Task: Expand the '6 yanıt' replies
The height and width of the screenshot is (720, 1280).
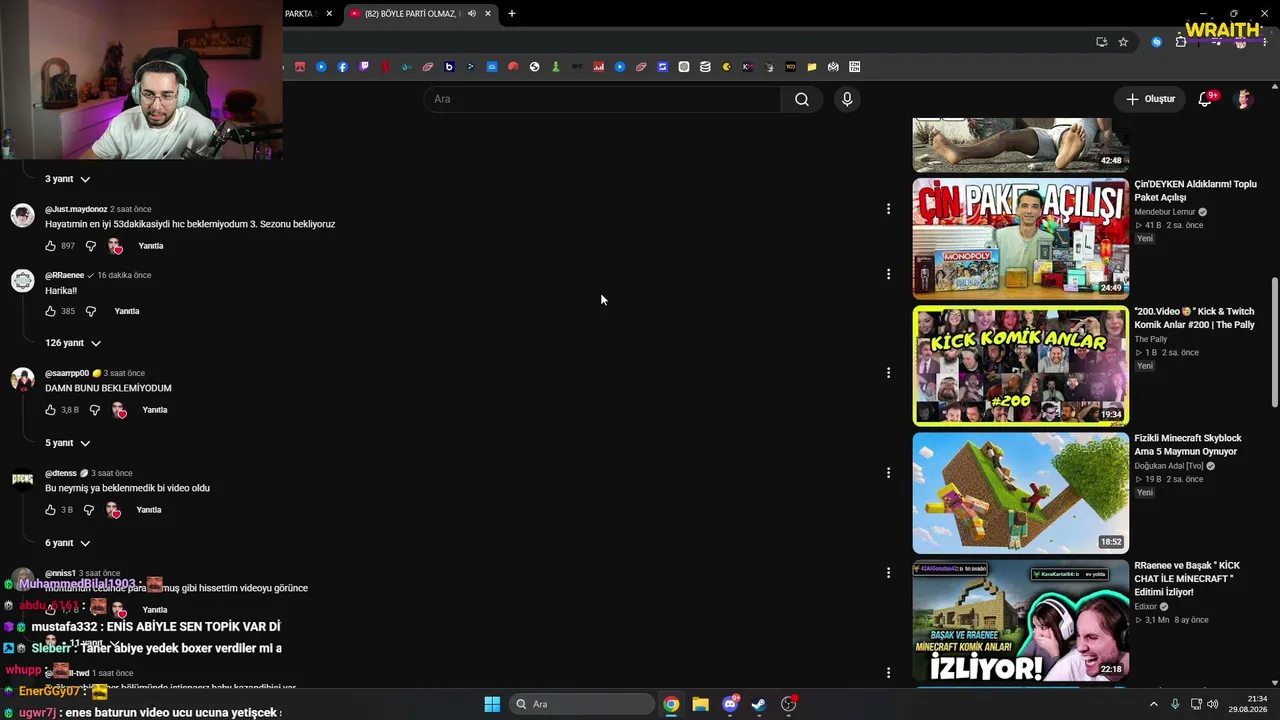Action: [67, 543]
